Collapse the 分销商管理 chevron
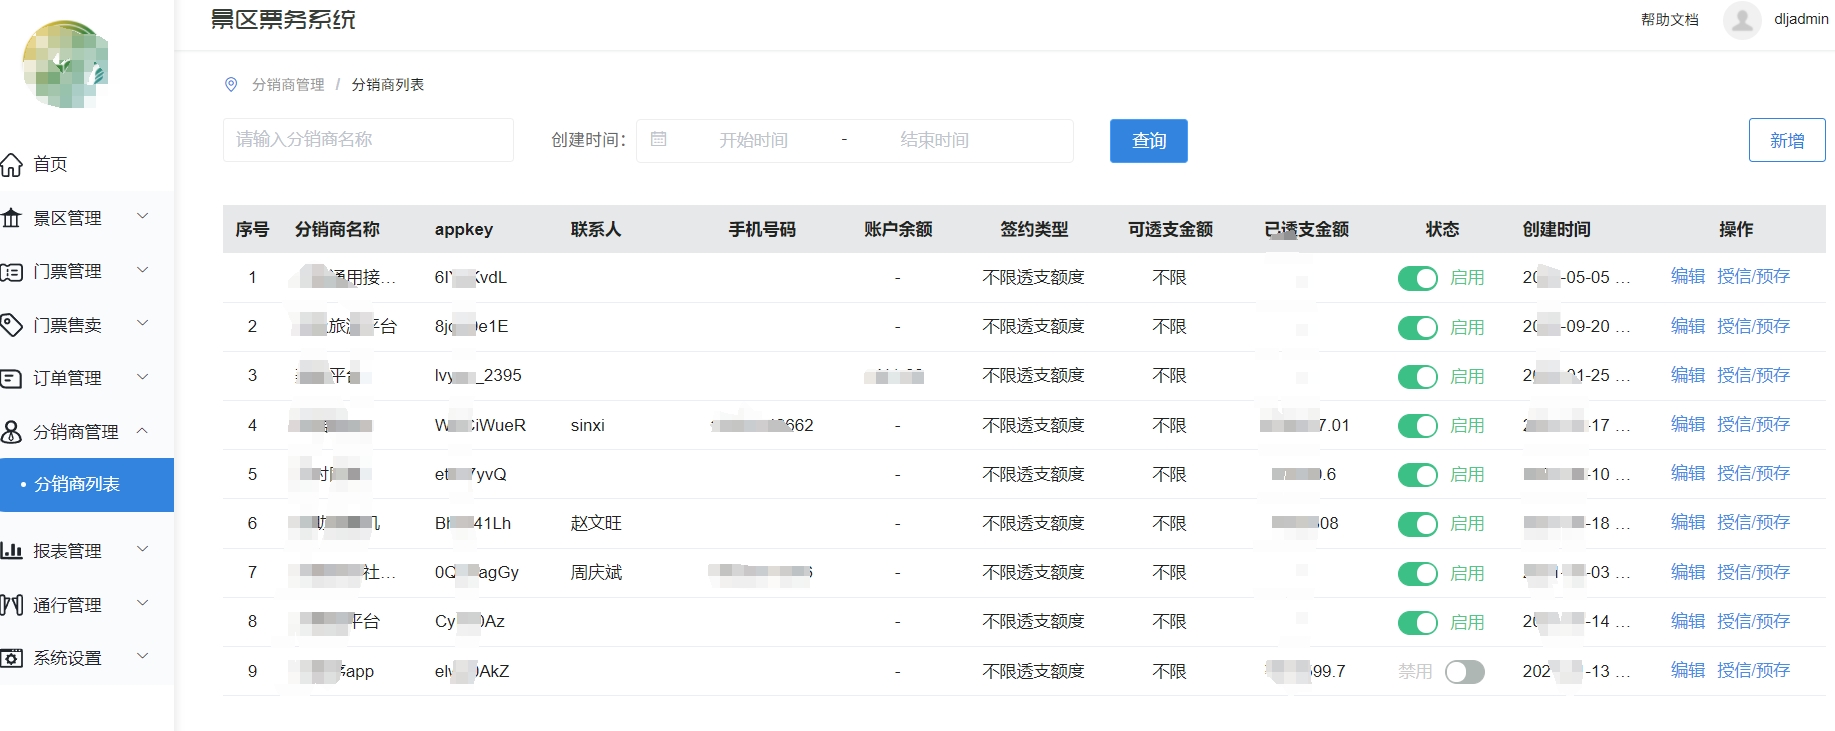 [142, 431]
